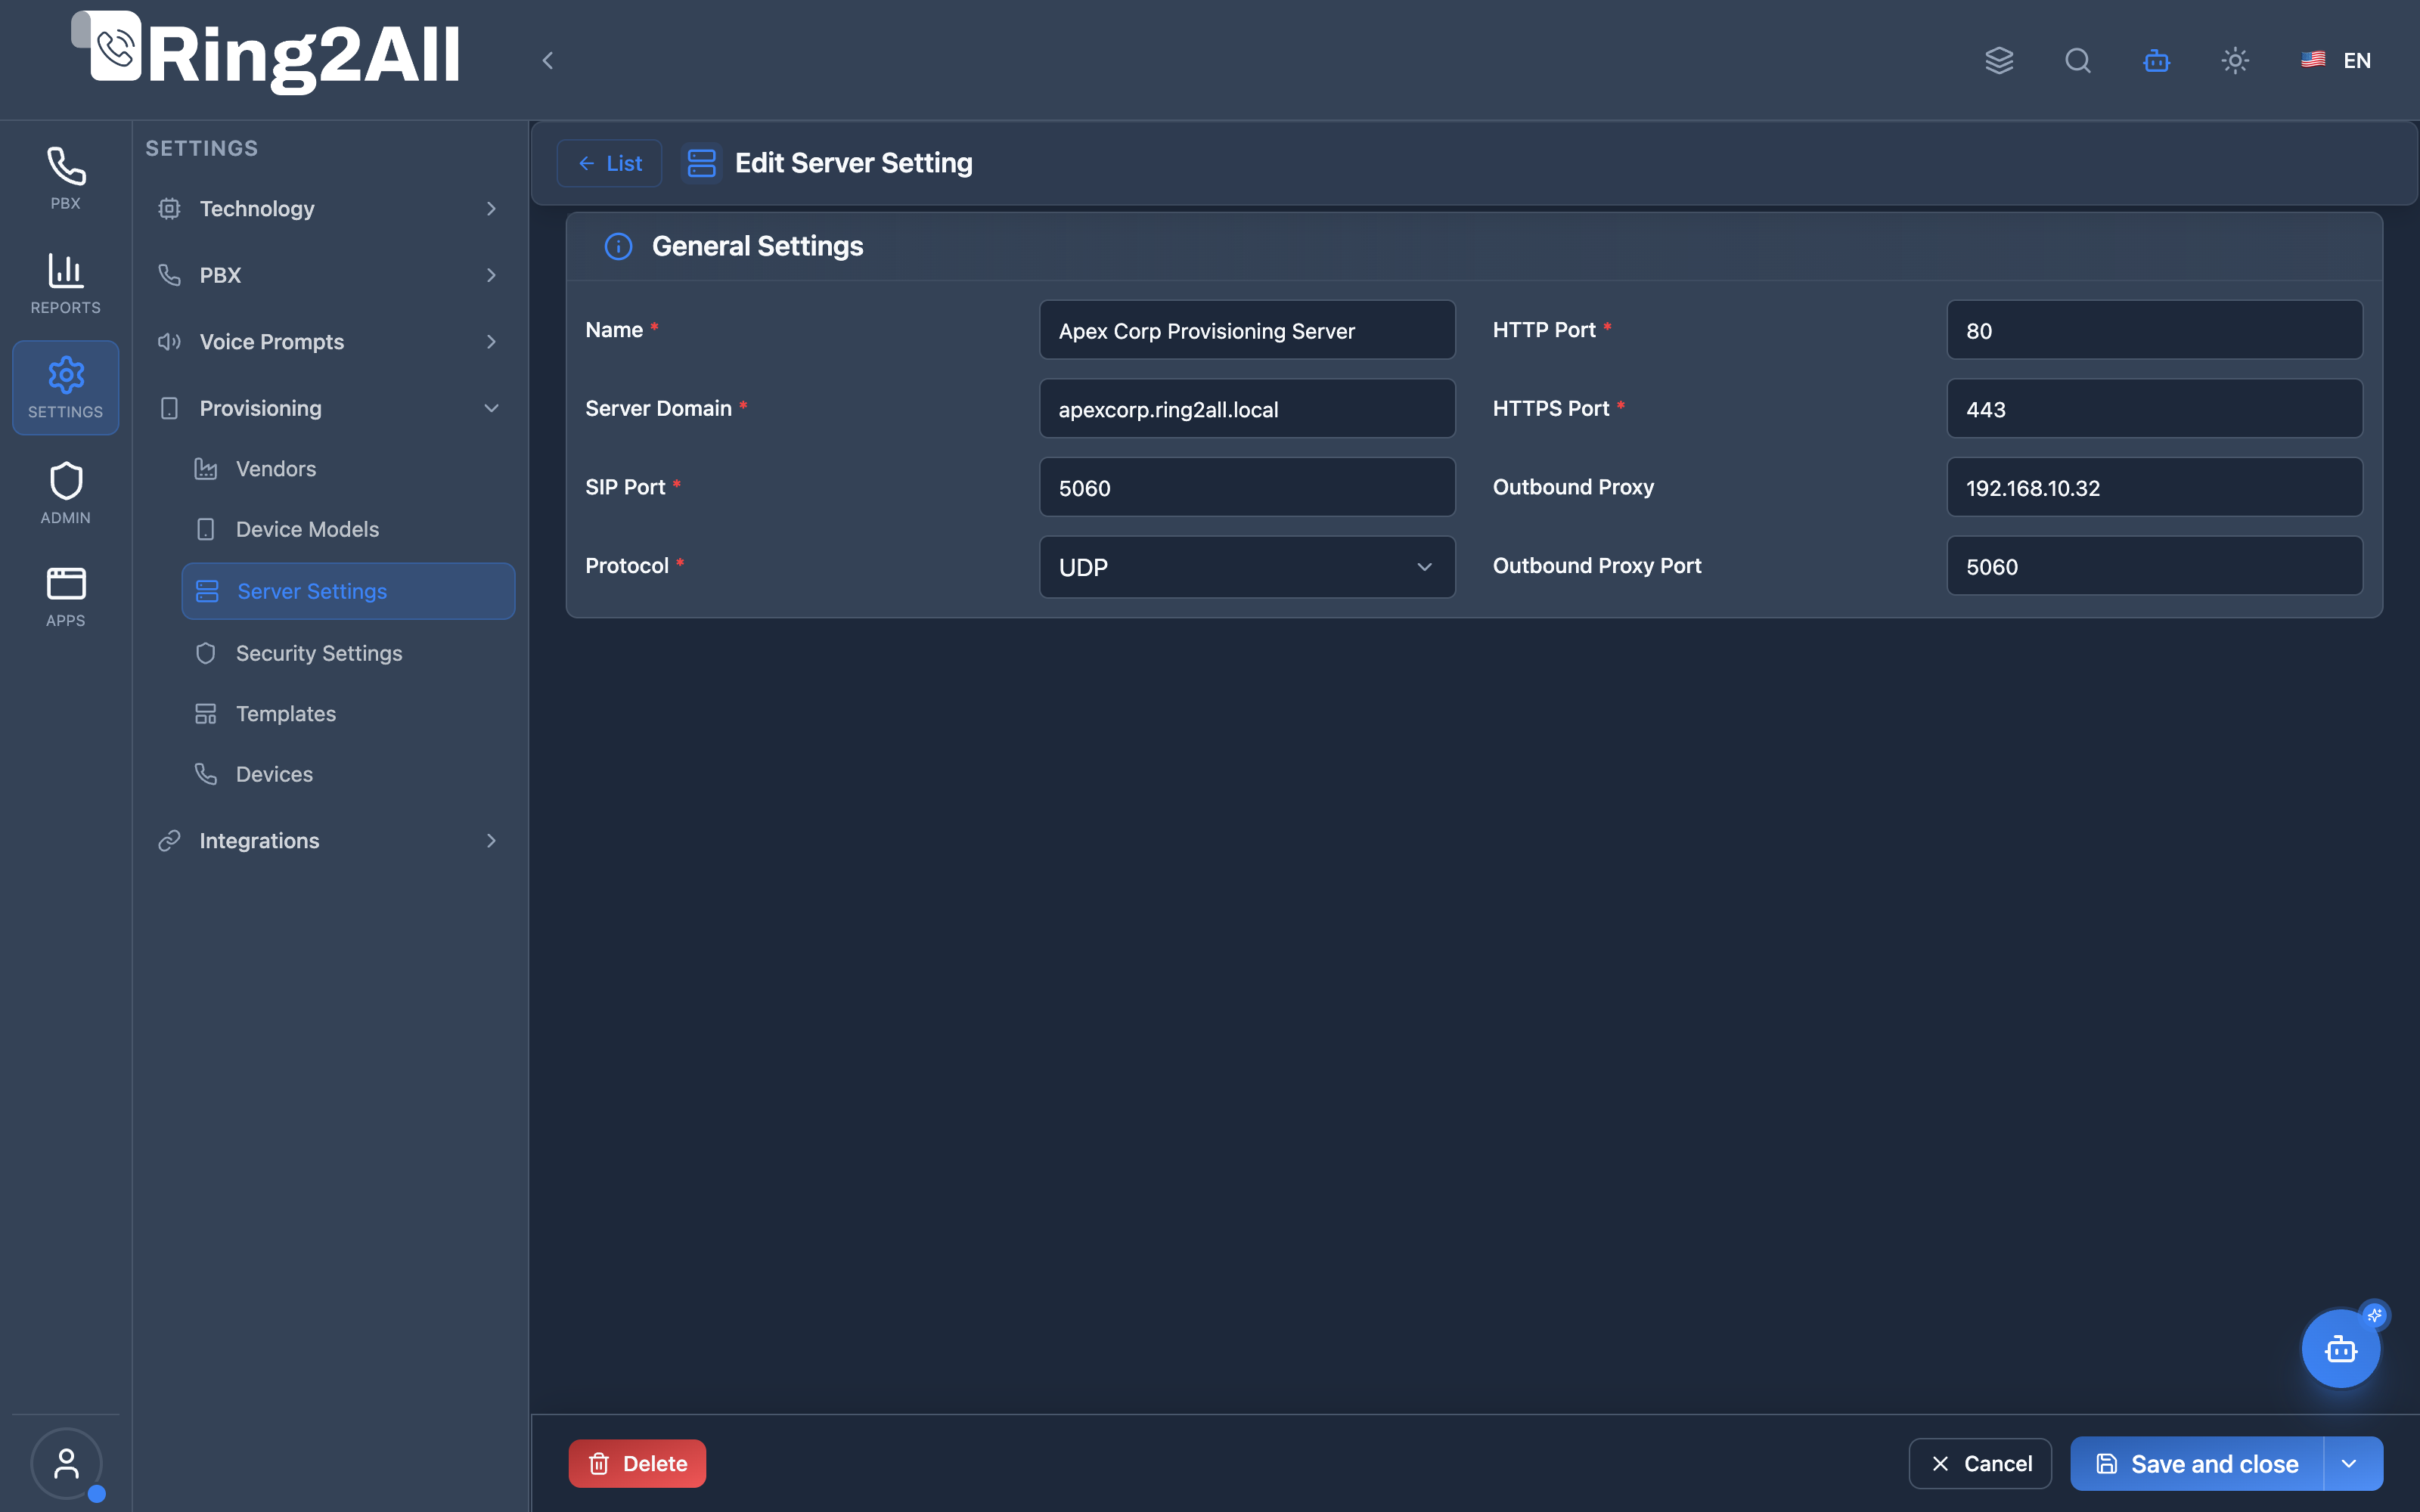This screenshot has width=2420, height=1512.
Task: Collapse the sidebar with the back chevron
Action: (548, 60)
